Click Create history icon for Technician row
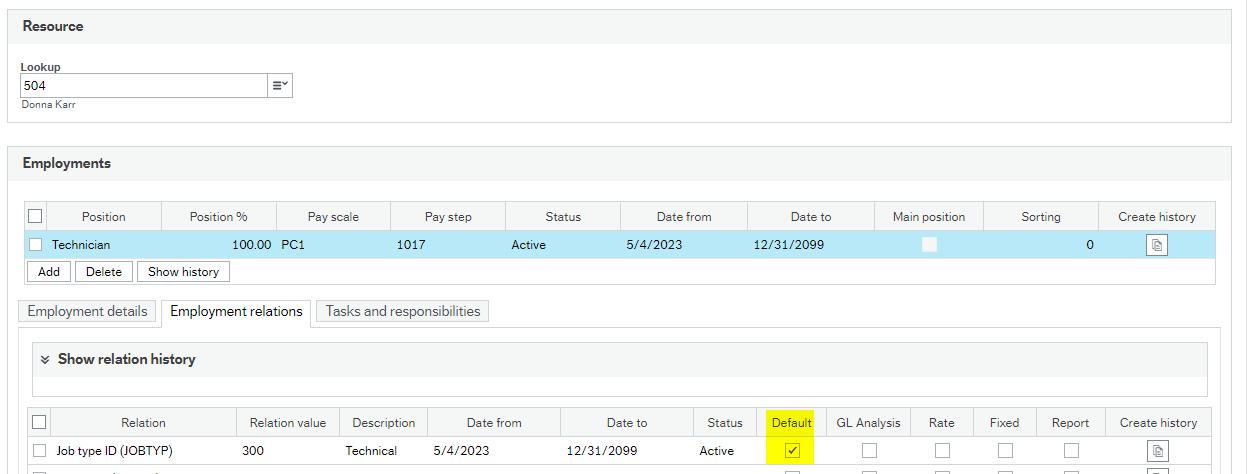This screenshot has width=1260, height=474. pyautogui.click(x=1156, y=245)
